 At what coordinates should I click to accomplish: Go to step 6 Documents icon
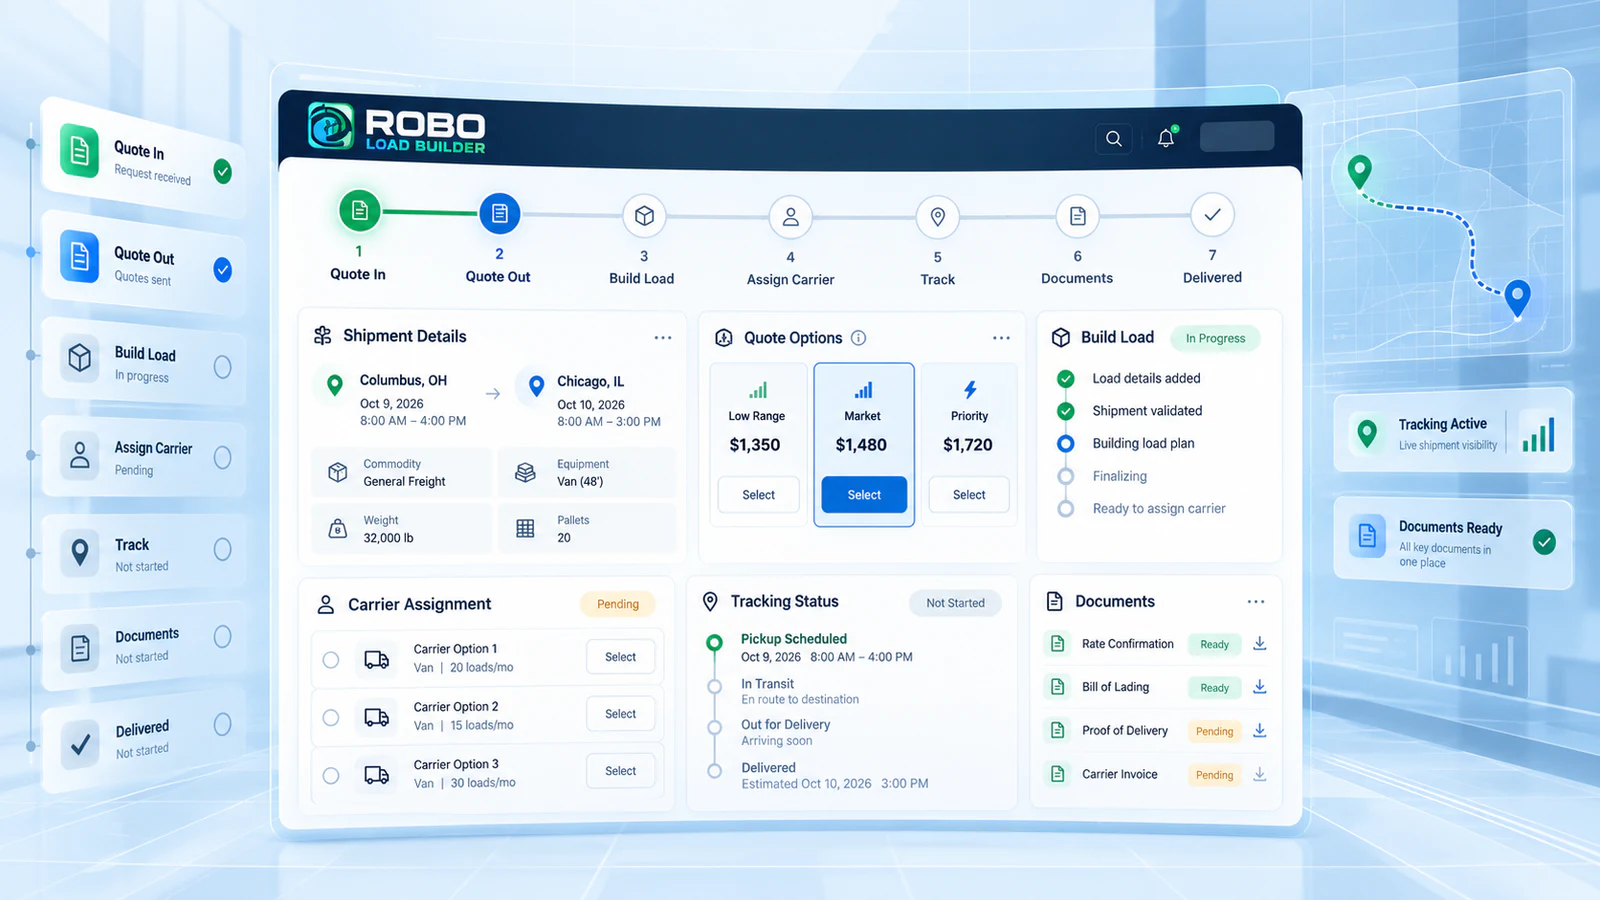point(1077,216)
